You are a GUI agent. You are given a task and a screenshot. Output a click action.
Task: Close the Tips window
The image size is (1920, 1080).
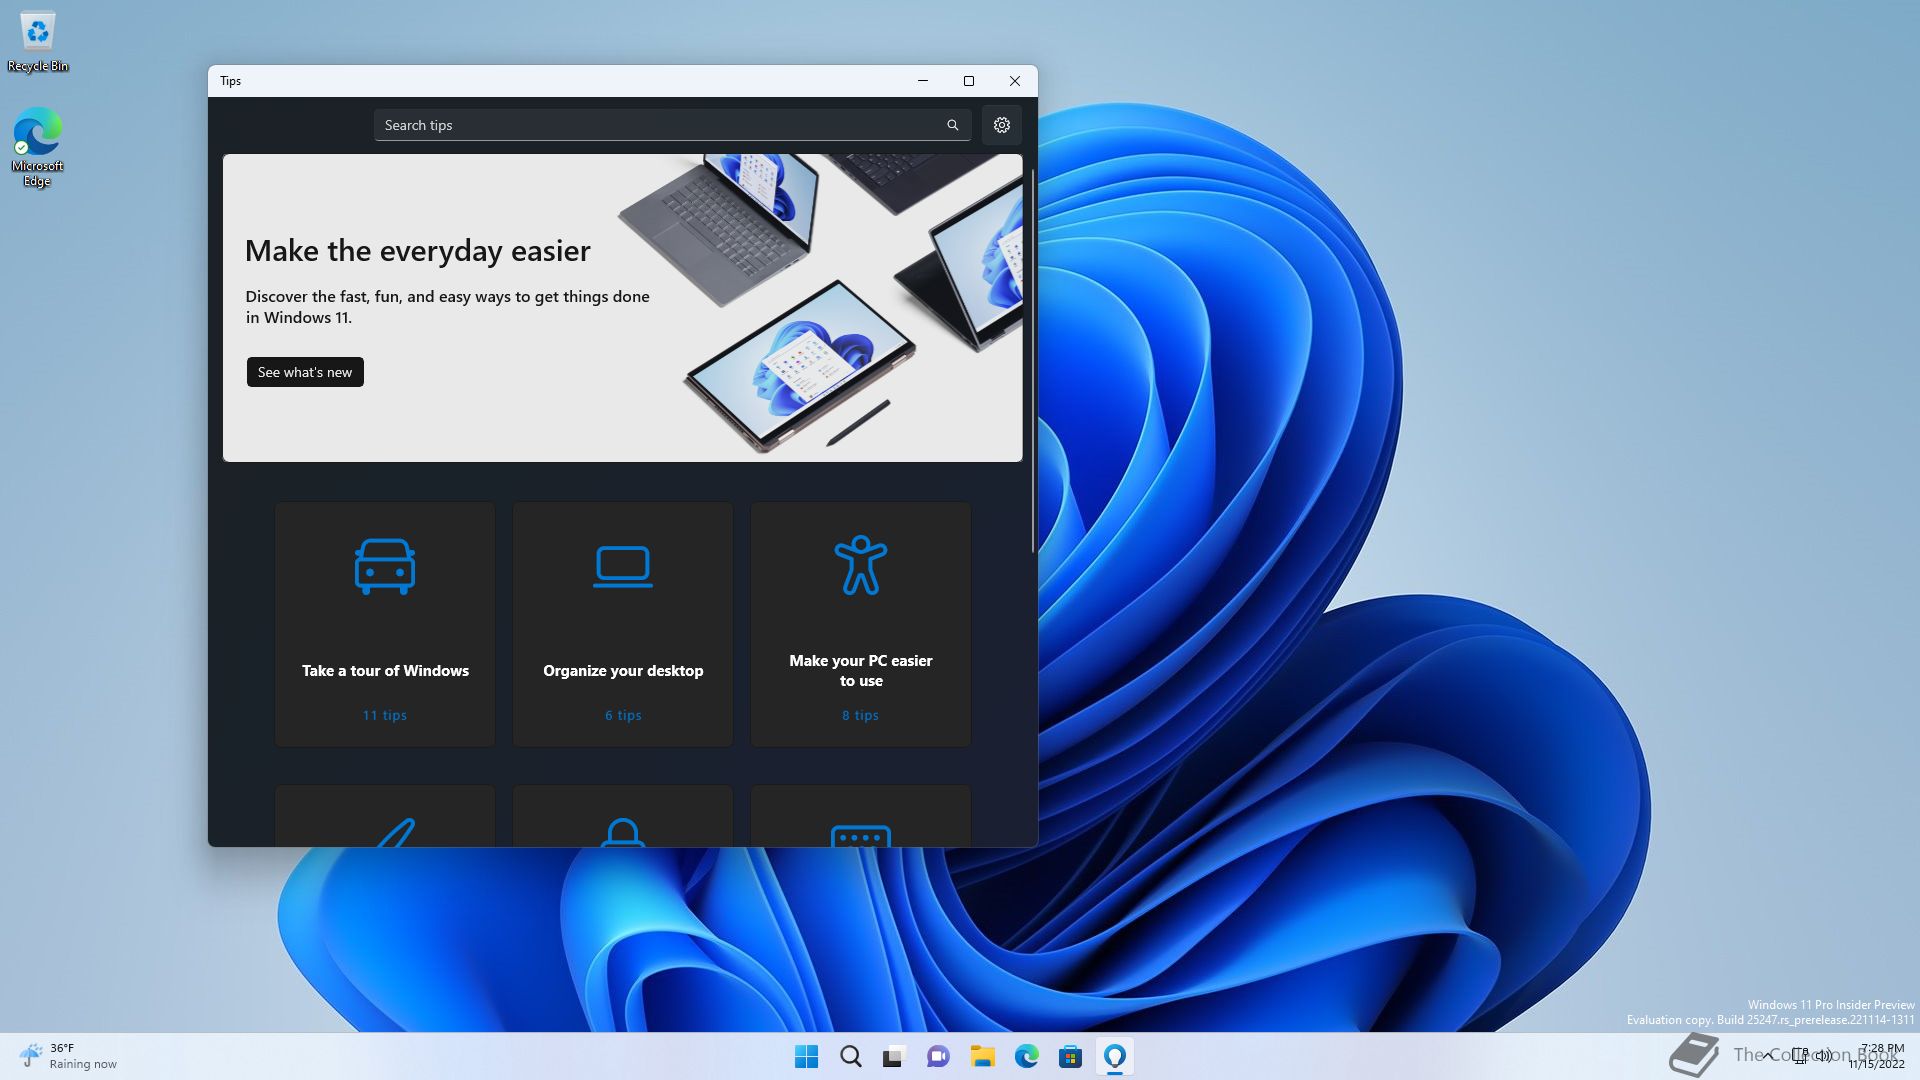[x=1015, y=81]
